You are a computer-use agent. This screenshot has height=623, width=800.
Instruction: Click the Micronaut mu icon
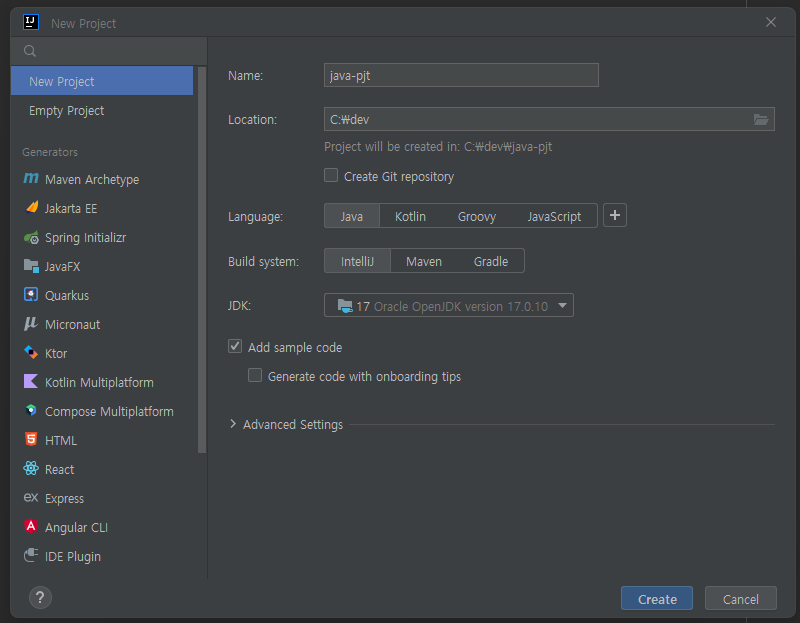[31, 323]
